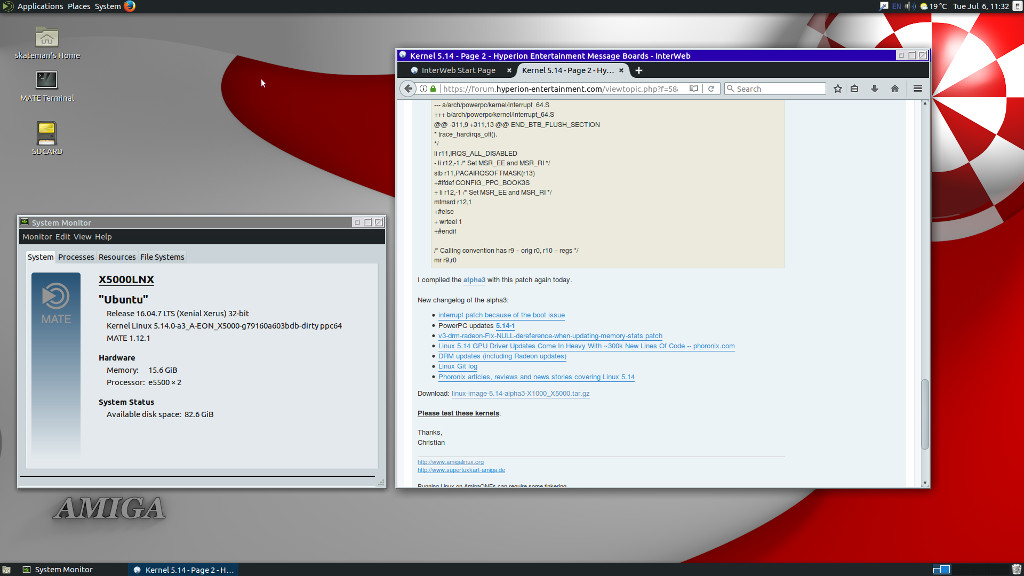Open the amigalinux.org signature link
This screenshot has height=576, width=1024.
coord(451,462)
